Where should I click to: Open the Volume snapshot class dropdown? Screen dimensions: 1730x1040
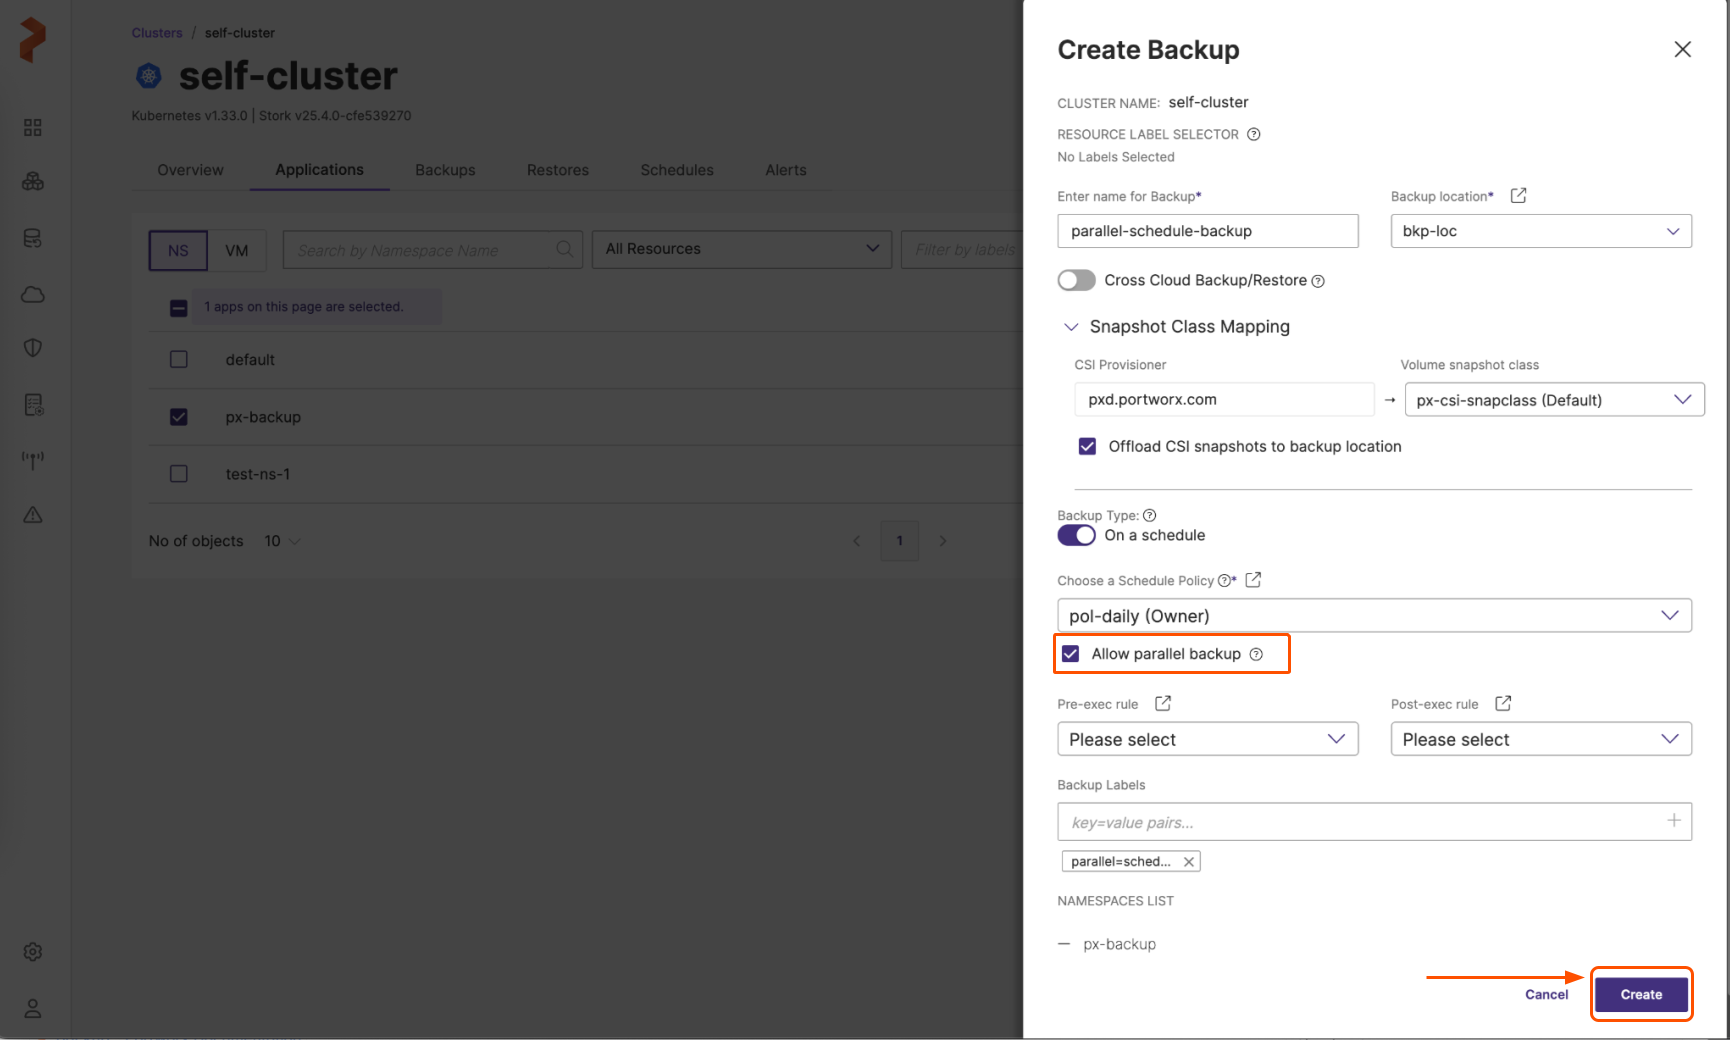1553,400
